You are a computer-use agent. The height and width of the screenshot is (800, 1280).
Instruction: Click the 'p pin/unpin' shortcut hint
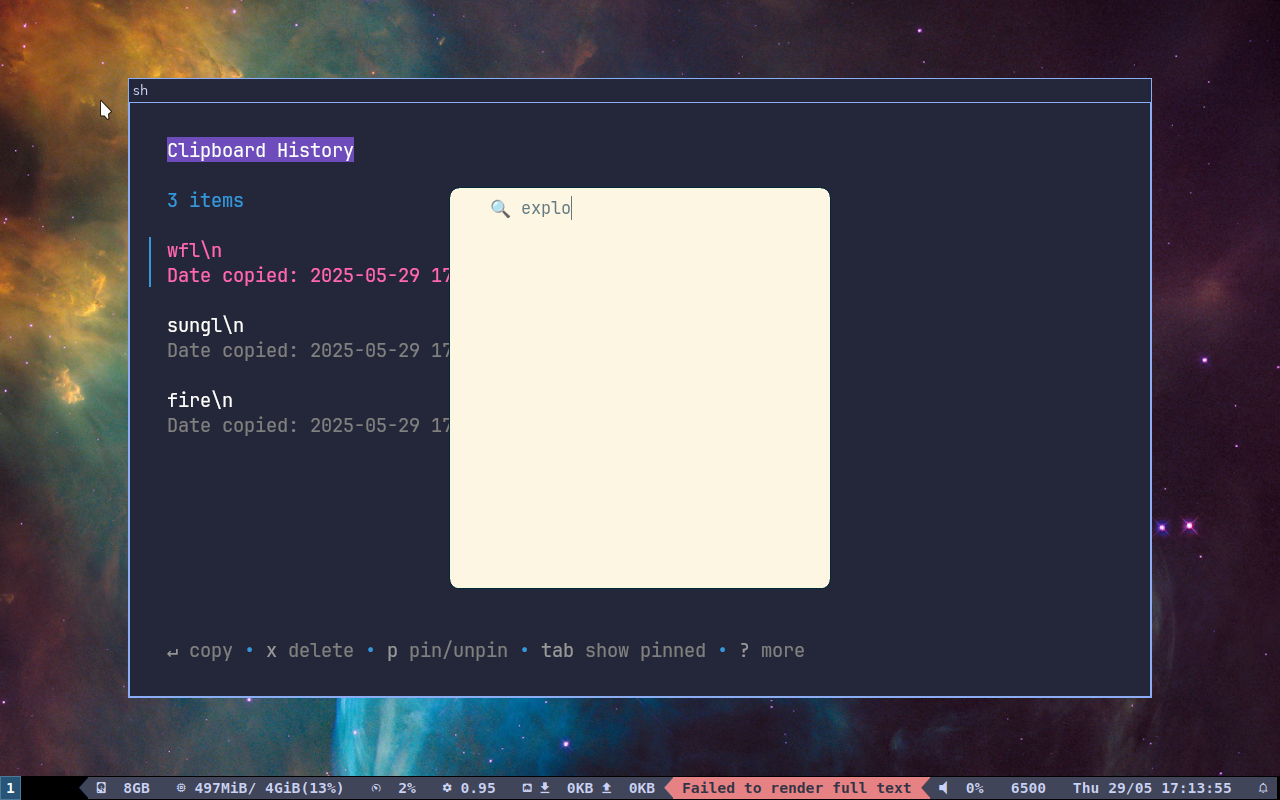[447, 651]
